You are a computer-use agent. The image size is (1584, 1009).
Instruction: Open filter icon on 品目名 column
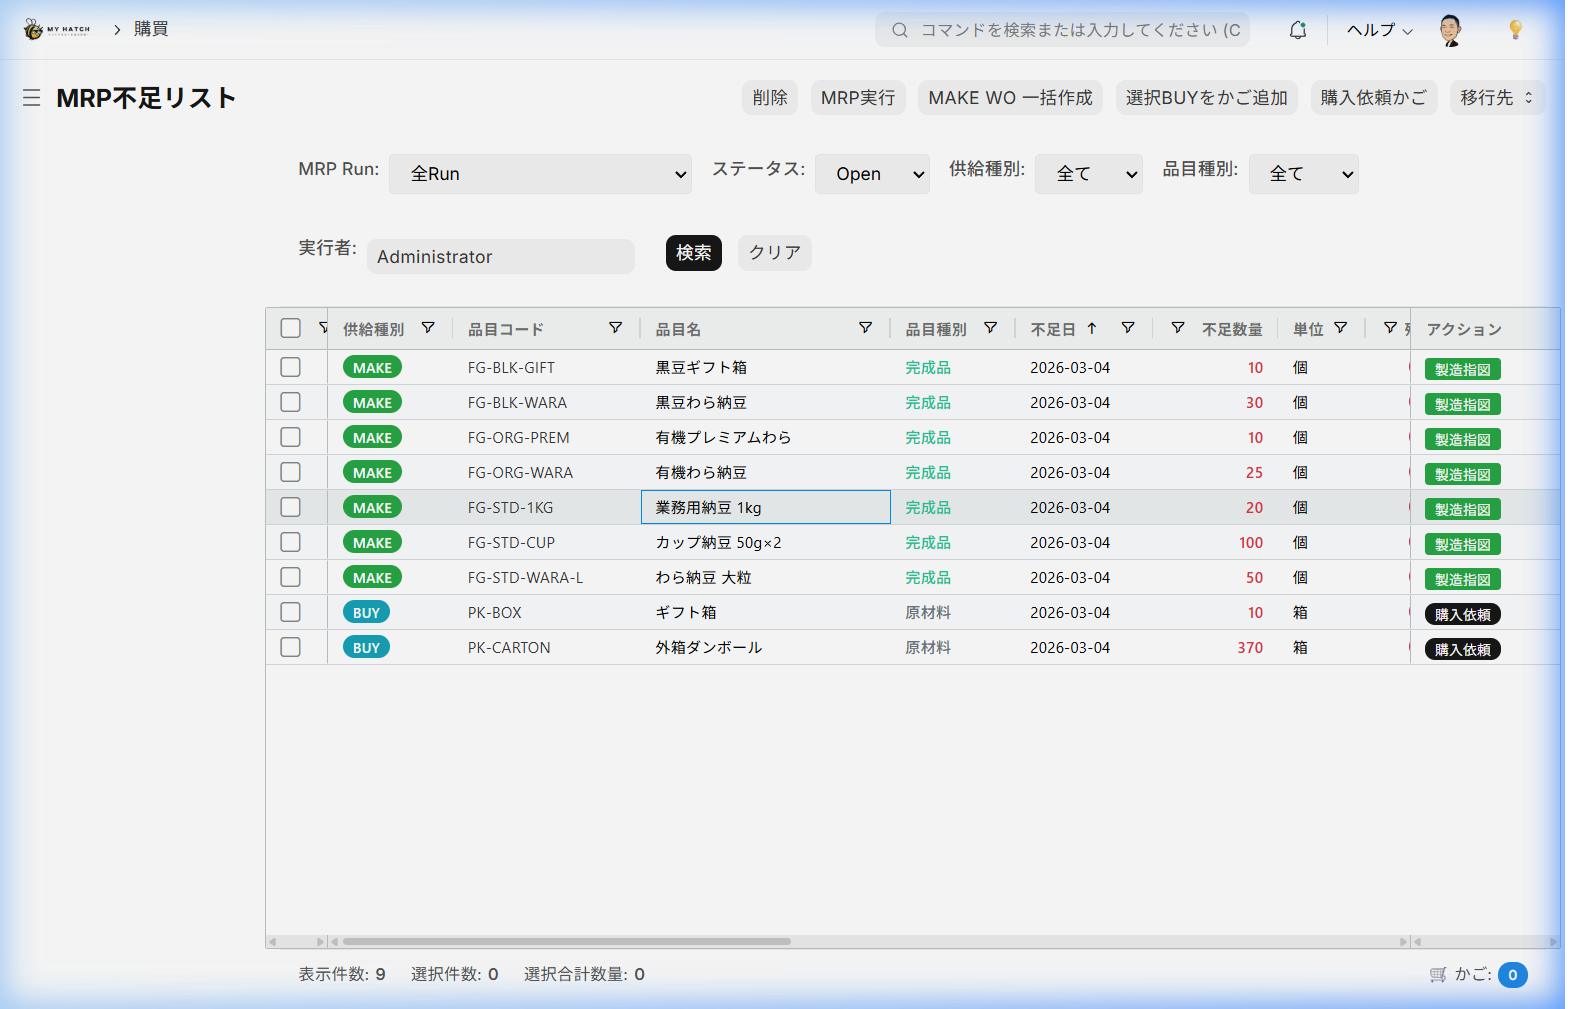(865, 328)
